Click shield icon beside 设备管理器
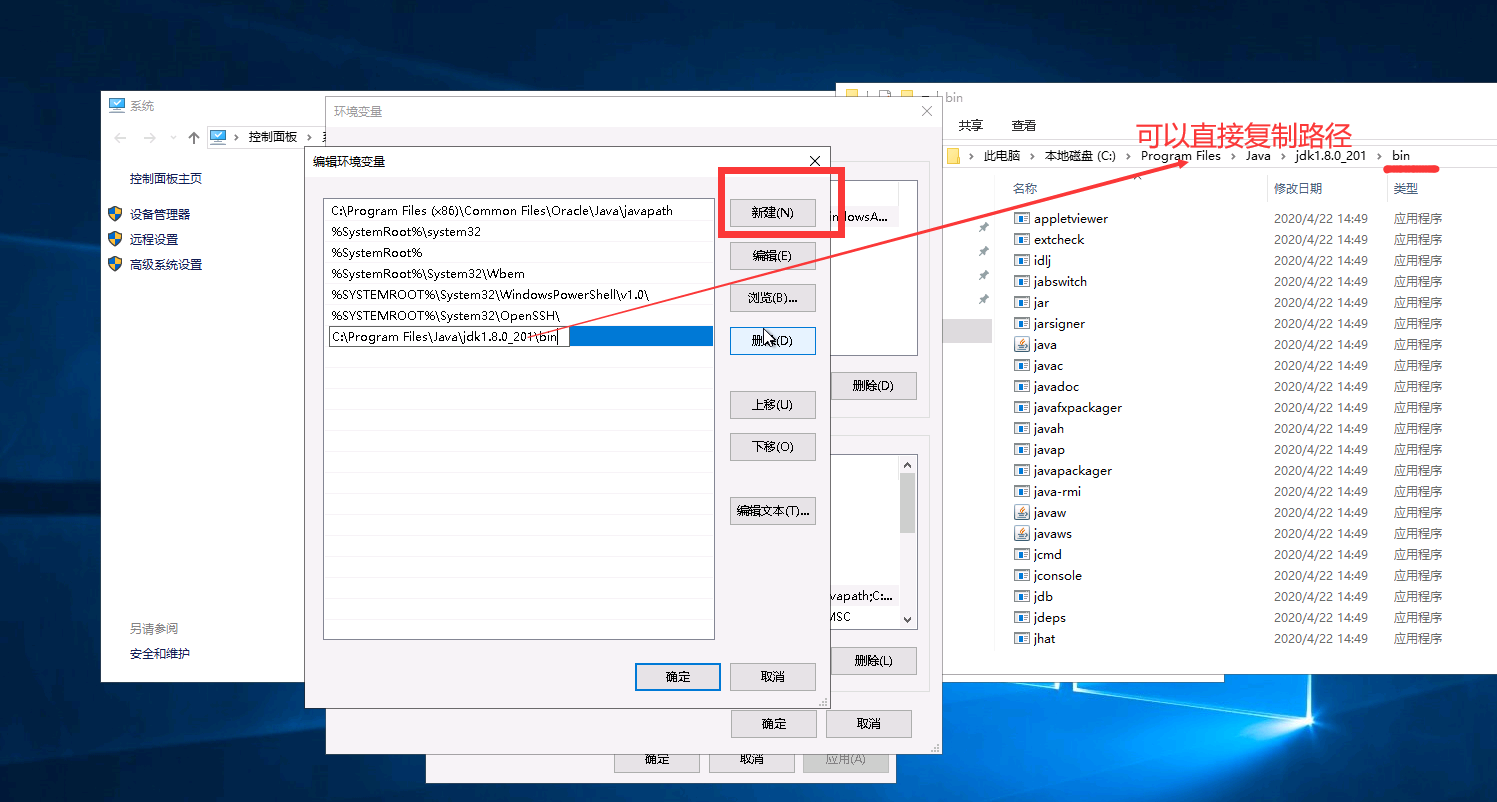This screenshot has height=802, width=1497. 115,214
